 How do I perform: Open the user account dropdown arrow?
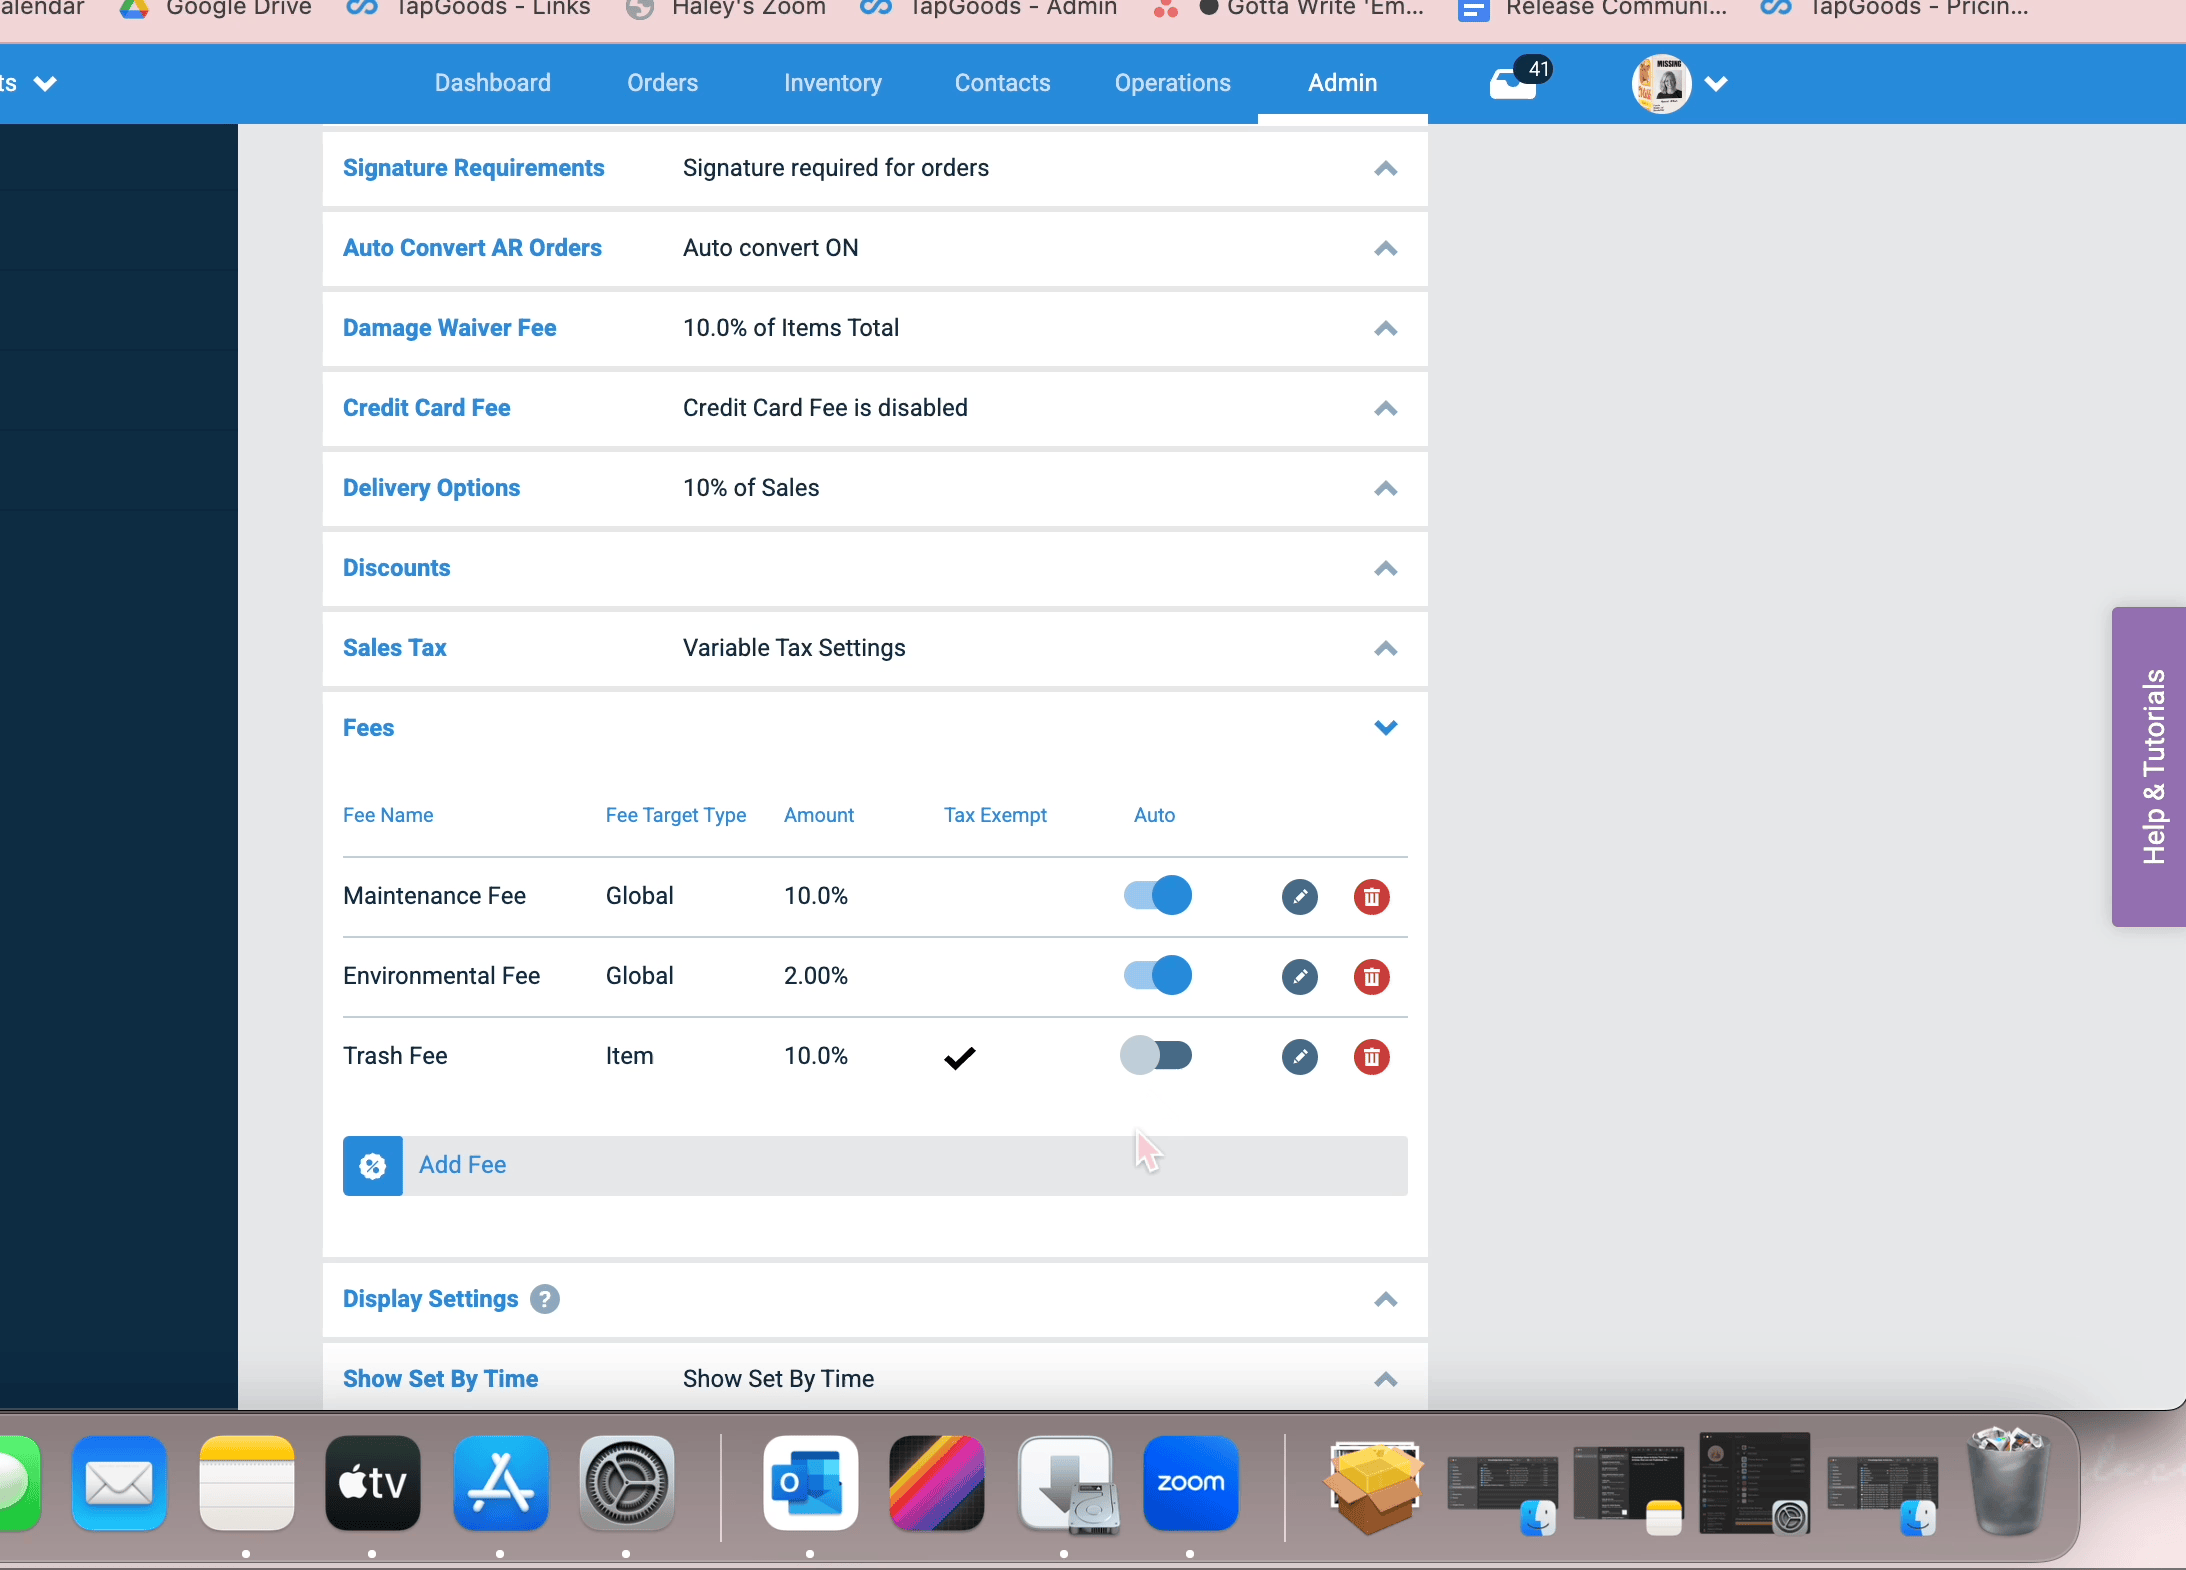pyautogui.click(x=1716, y=83)
